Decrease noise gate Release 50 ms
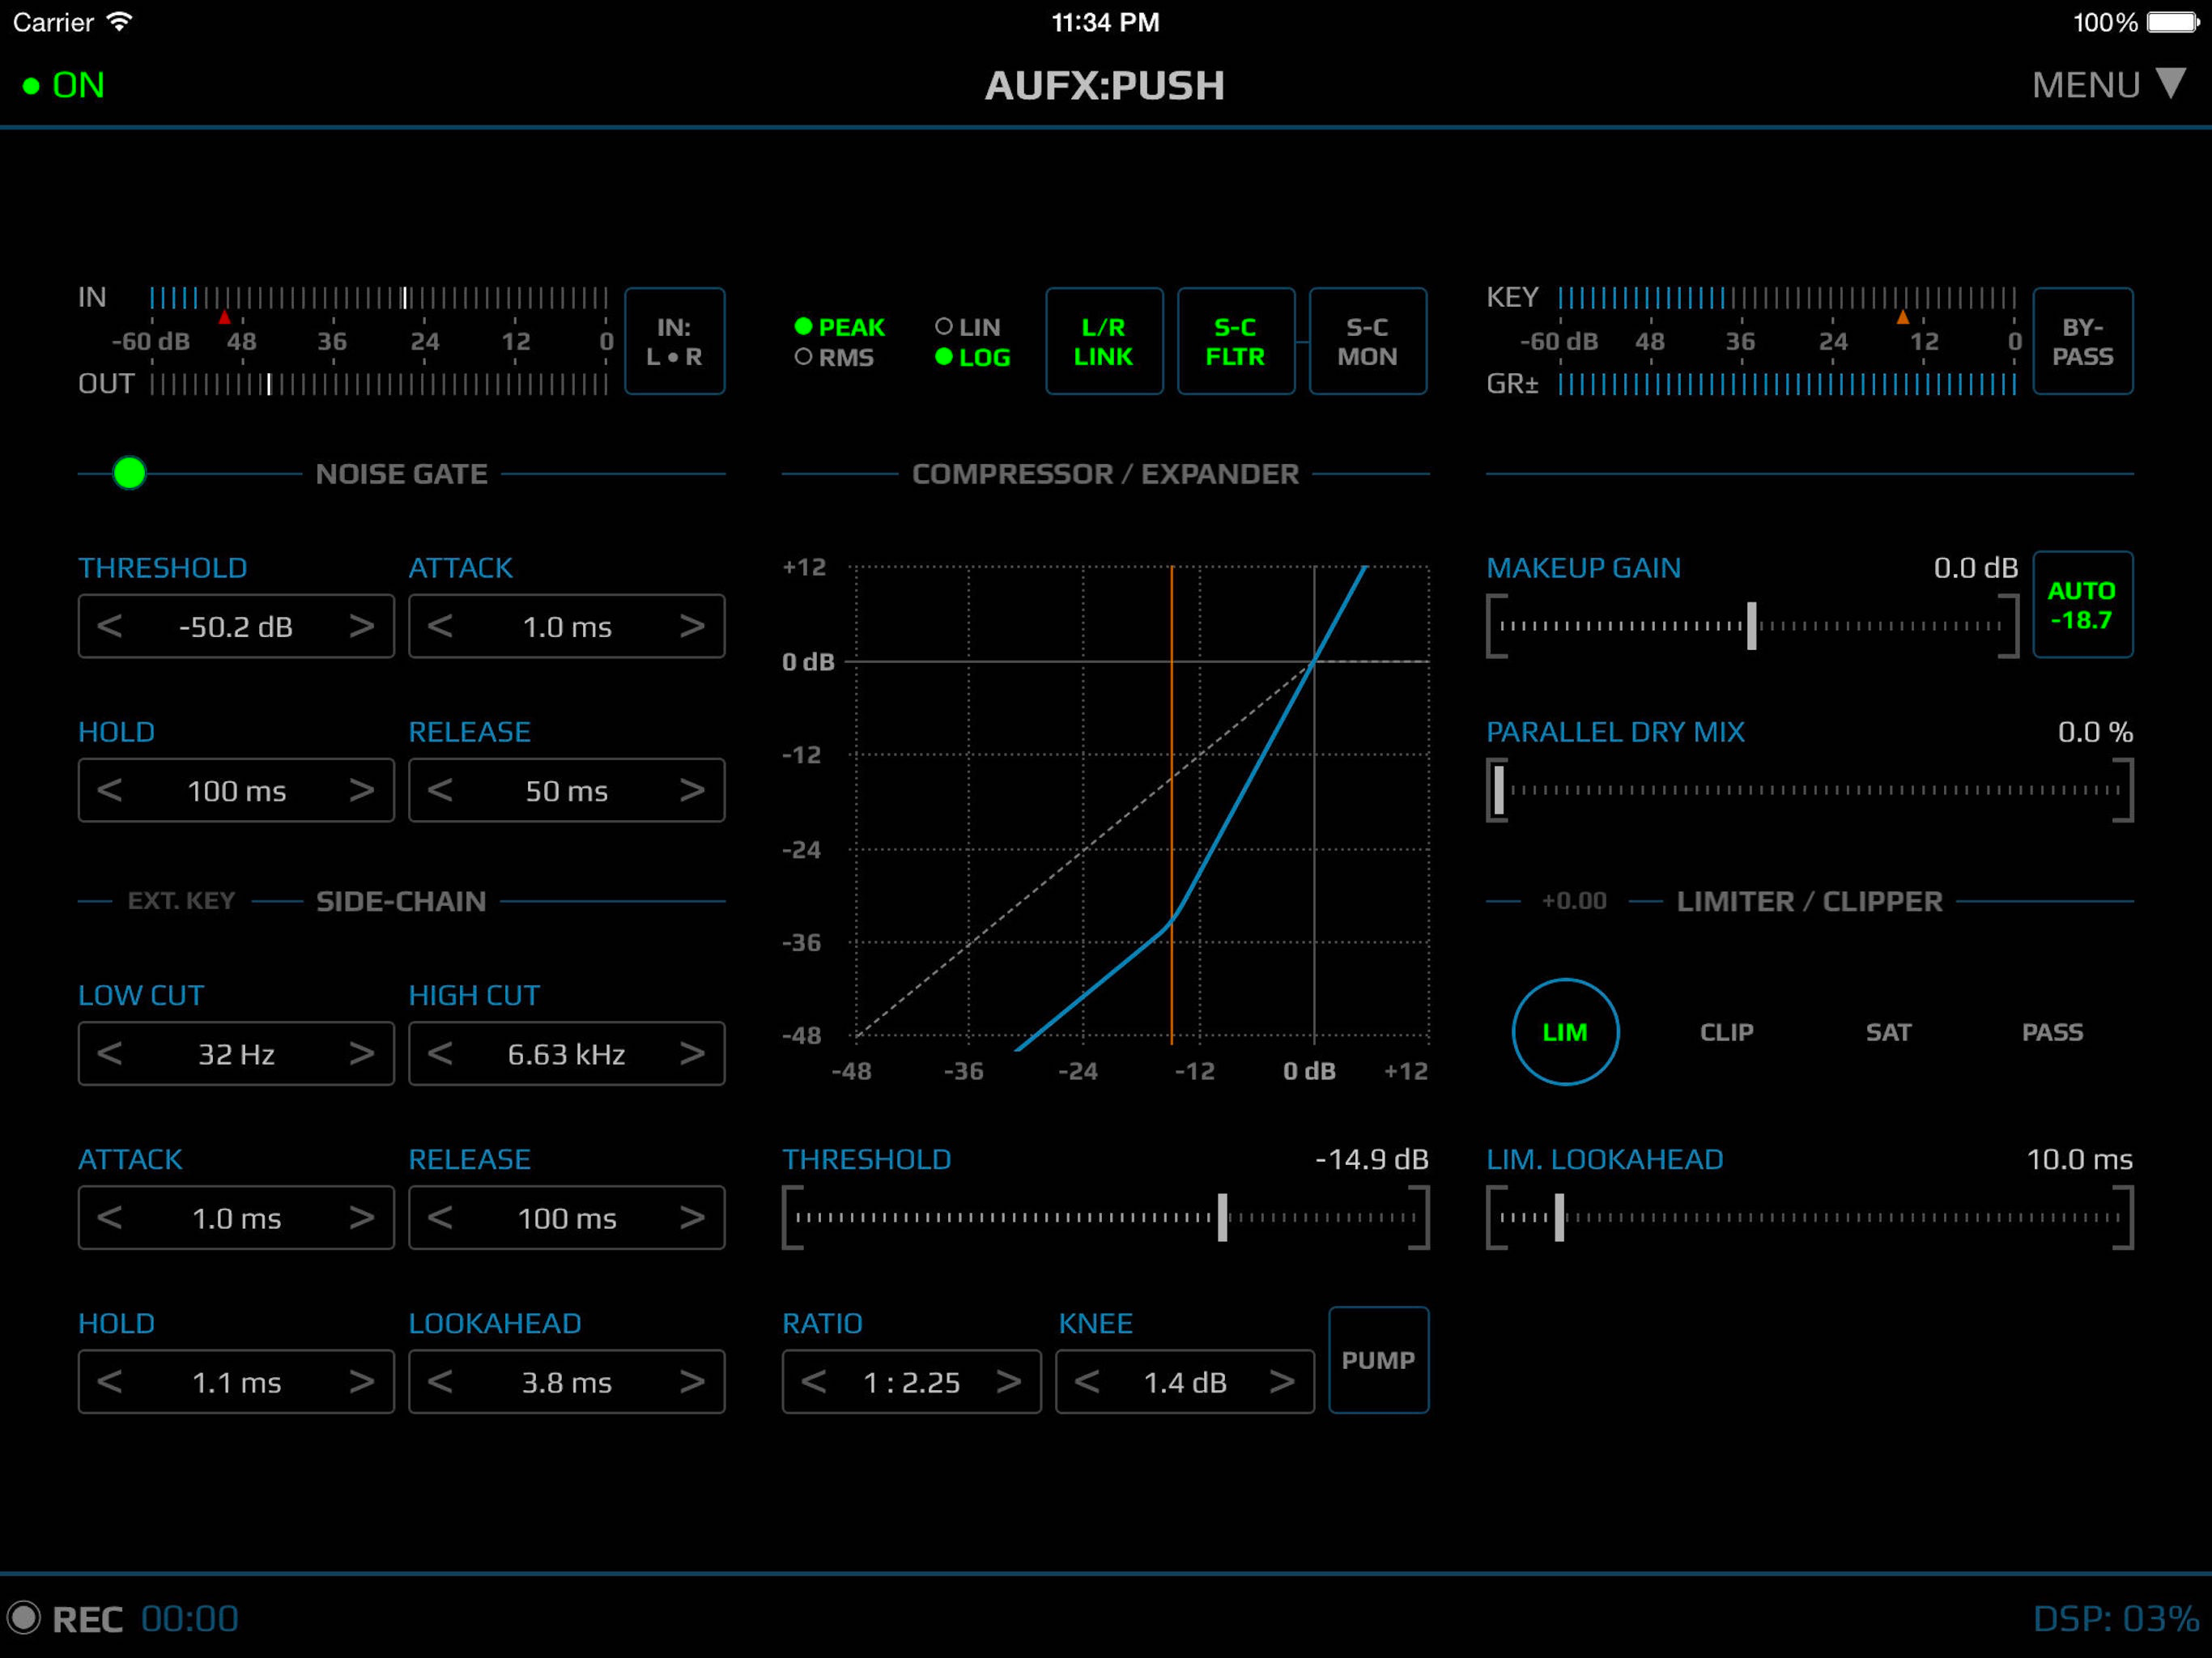Viewport: 2212px width, 1658px height. pos(440,790)
